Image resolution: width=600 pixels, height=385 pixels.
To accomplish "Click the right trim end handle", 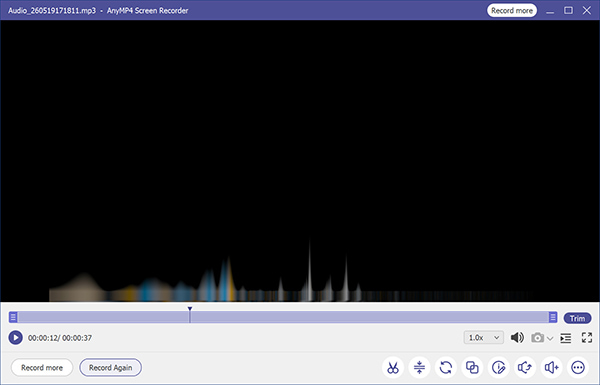I will pos(553,317).
